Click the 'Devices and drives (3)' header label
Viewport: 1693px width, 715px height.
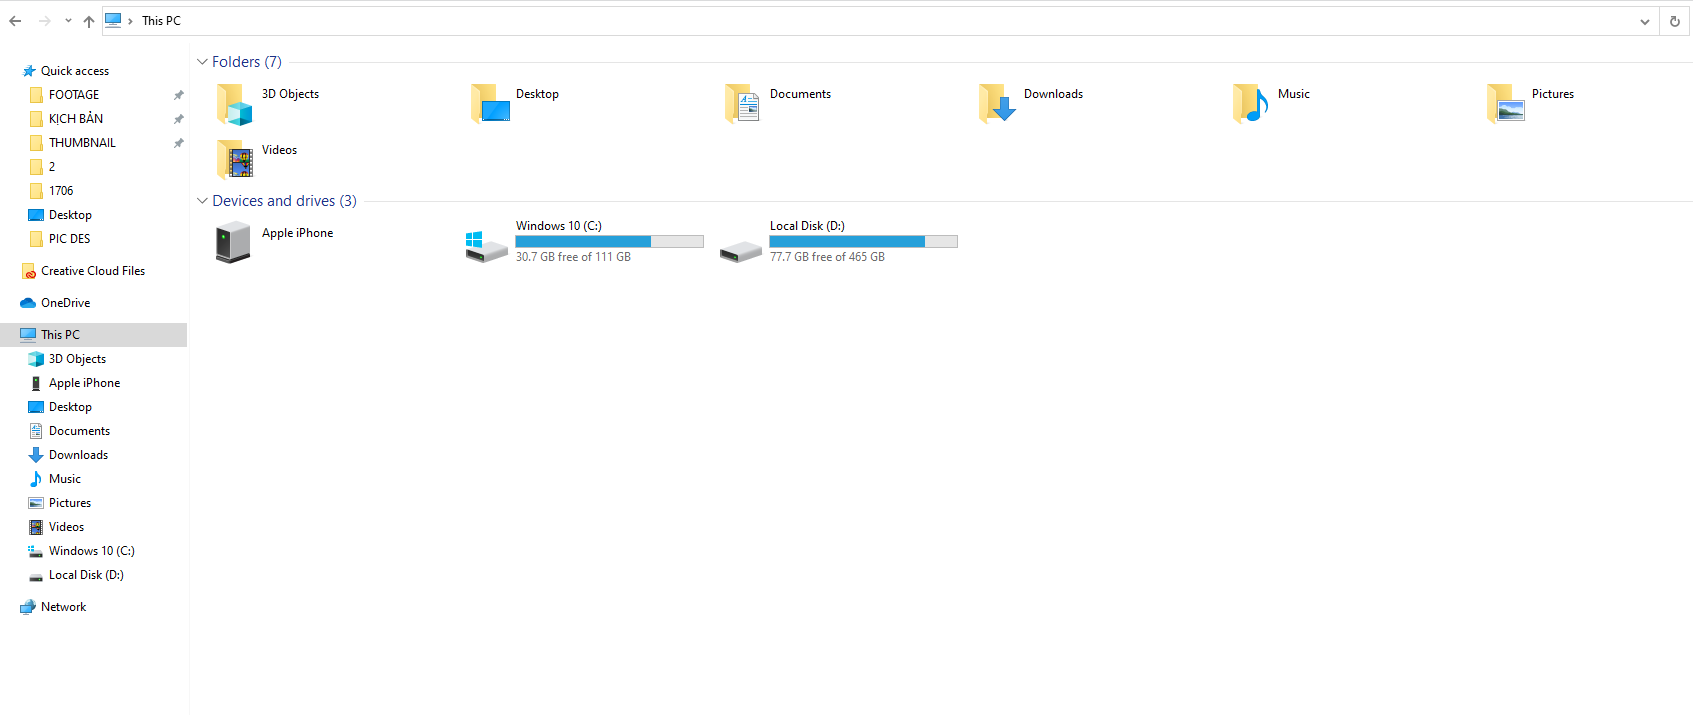click(x=284, y=201)
